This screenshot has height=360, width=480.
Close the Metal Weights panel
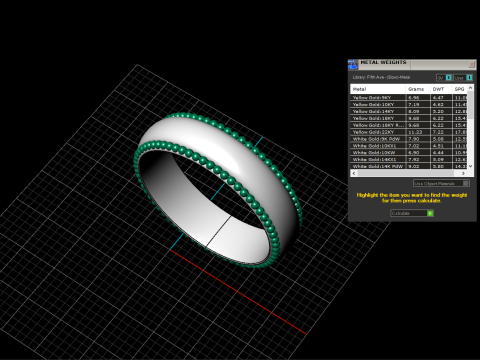tap(472, 64)
